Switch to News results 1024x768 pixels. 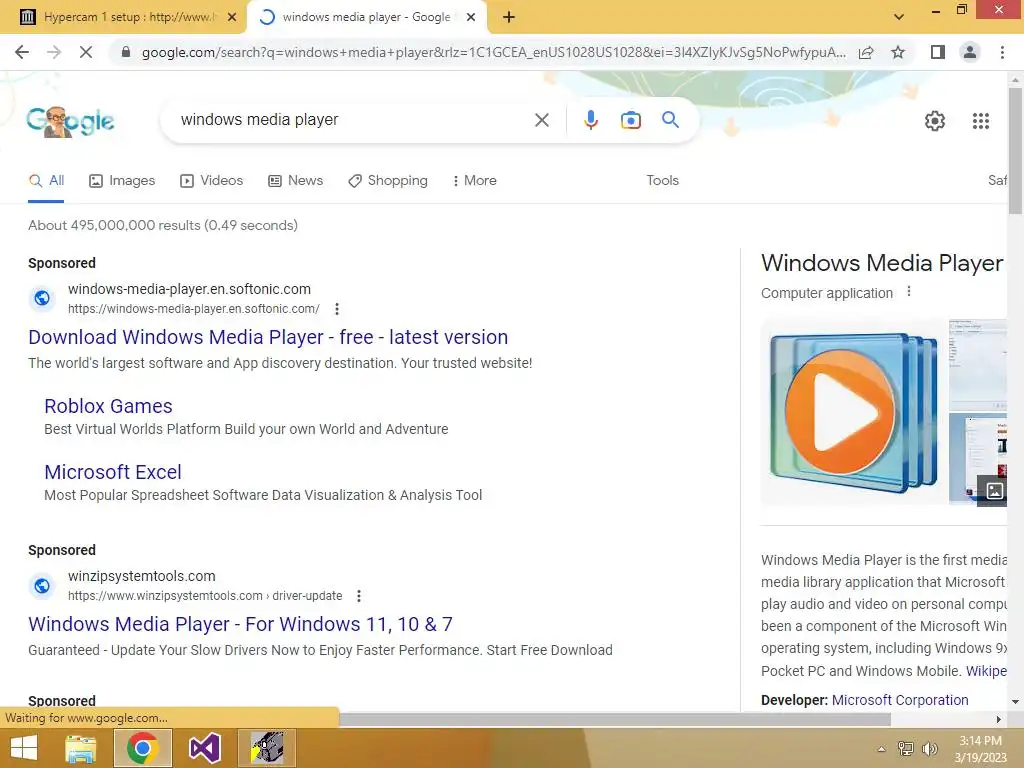tap(296, 181)
